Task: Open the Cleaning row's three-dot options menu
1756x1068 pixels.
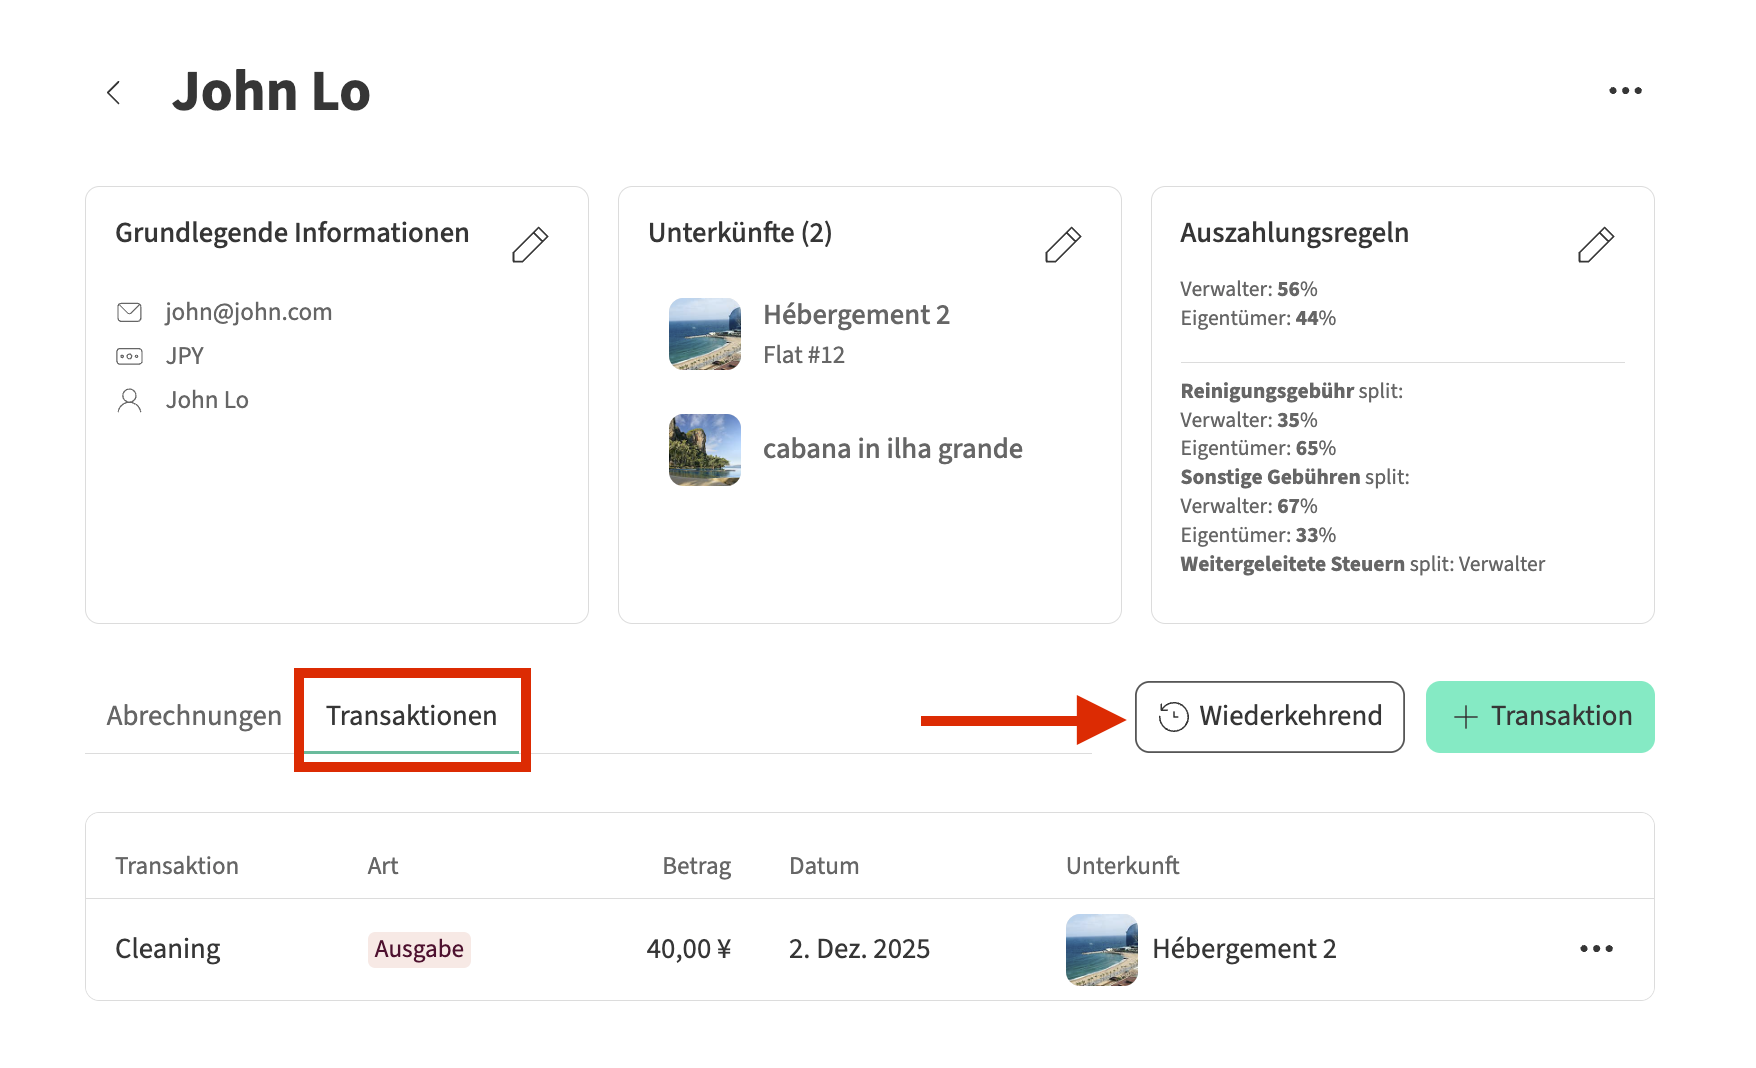Action: pos(1596,949)
